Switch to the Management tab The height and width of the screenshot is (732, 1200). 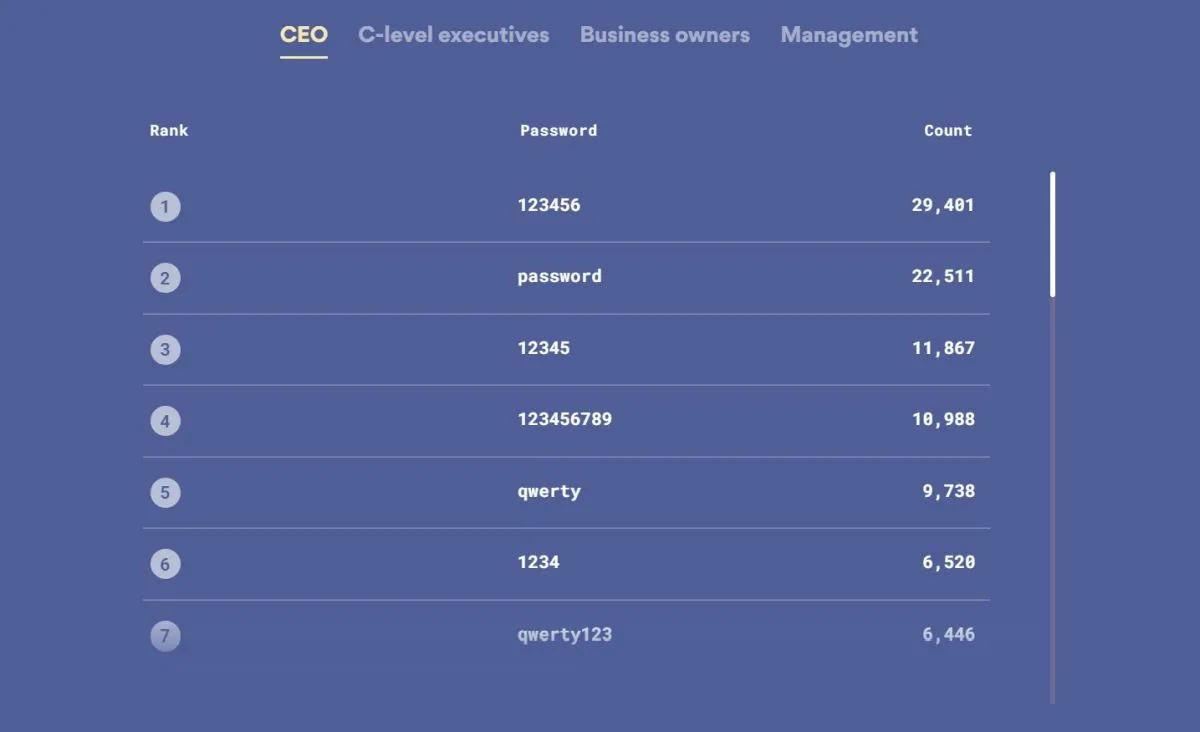pos(849,35)
